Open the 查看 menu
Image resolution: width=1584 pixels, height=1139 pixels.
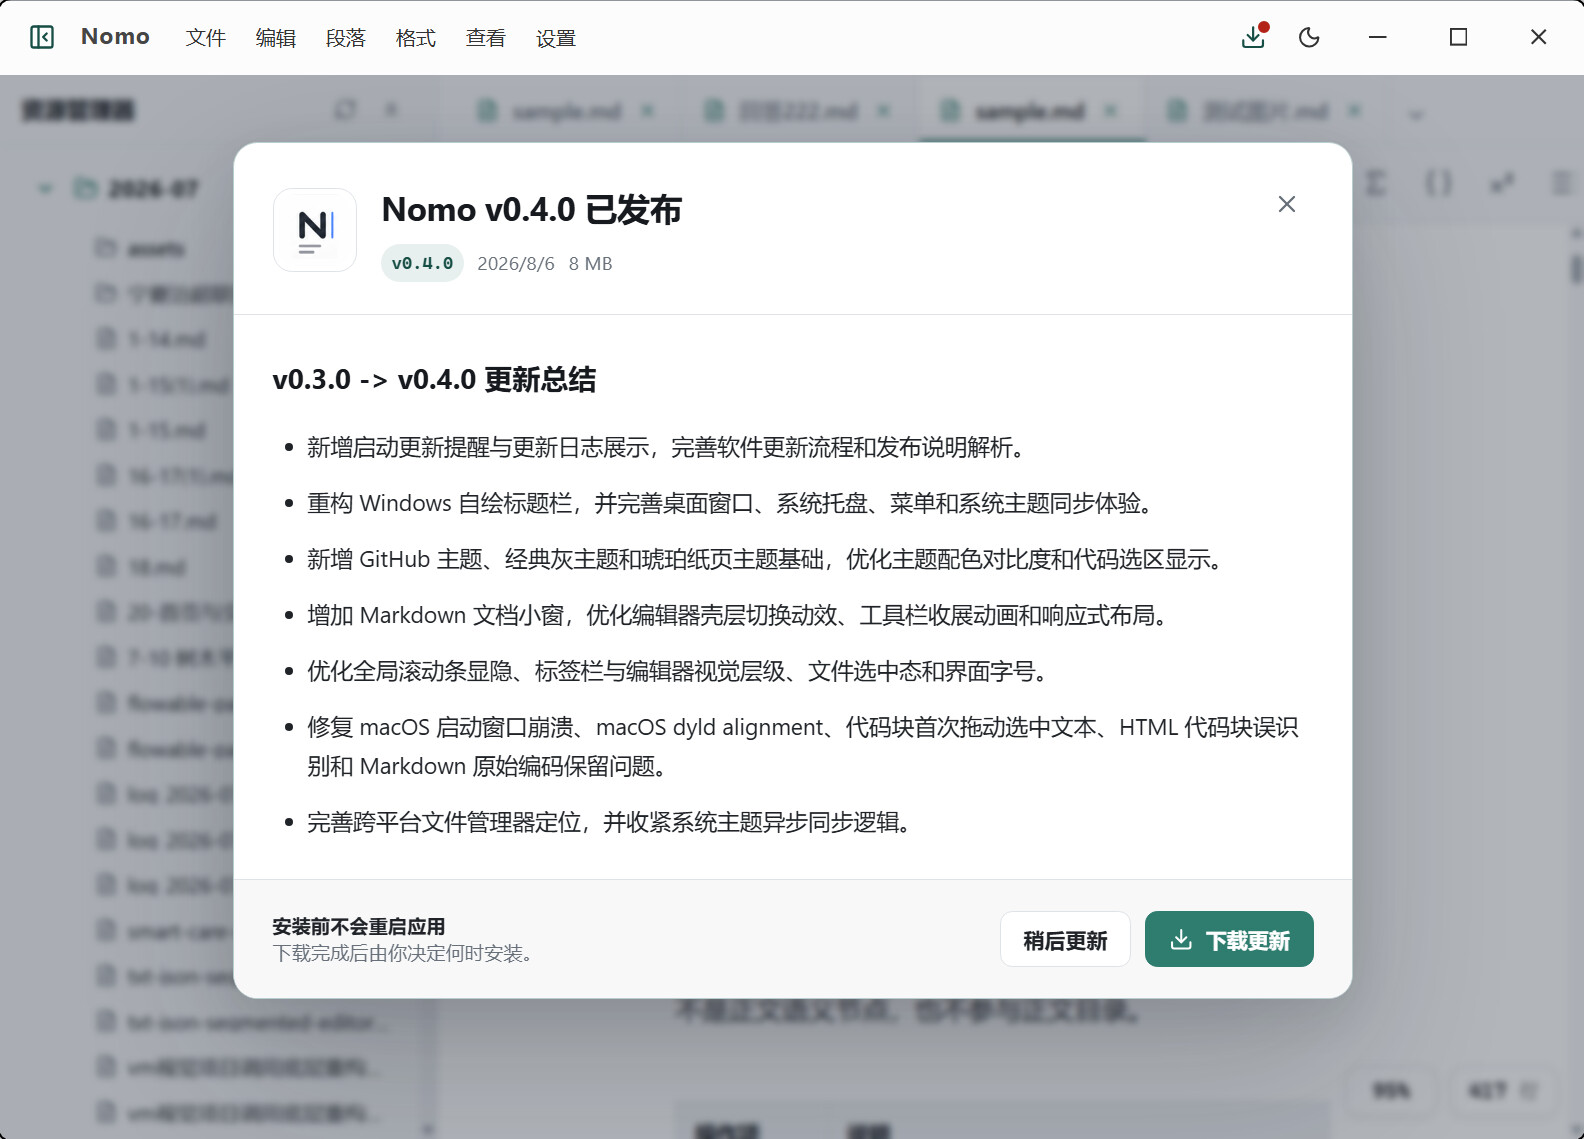click(486, 38)
